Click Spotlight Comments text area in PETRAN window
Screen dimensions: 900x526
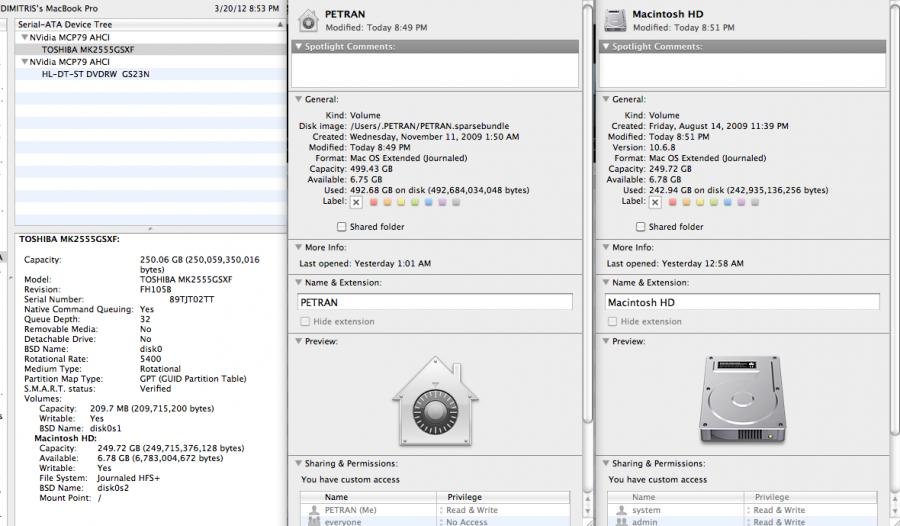435,70
